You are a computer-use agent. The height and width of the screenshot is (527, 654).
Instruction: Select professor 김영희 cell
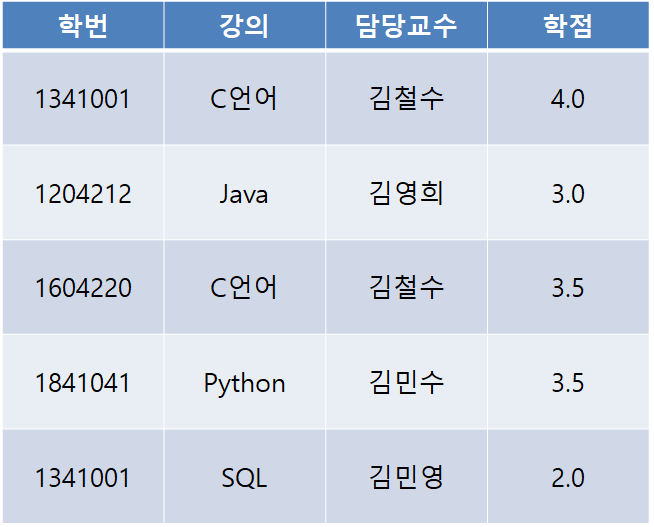click(406, 193)
